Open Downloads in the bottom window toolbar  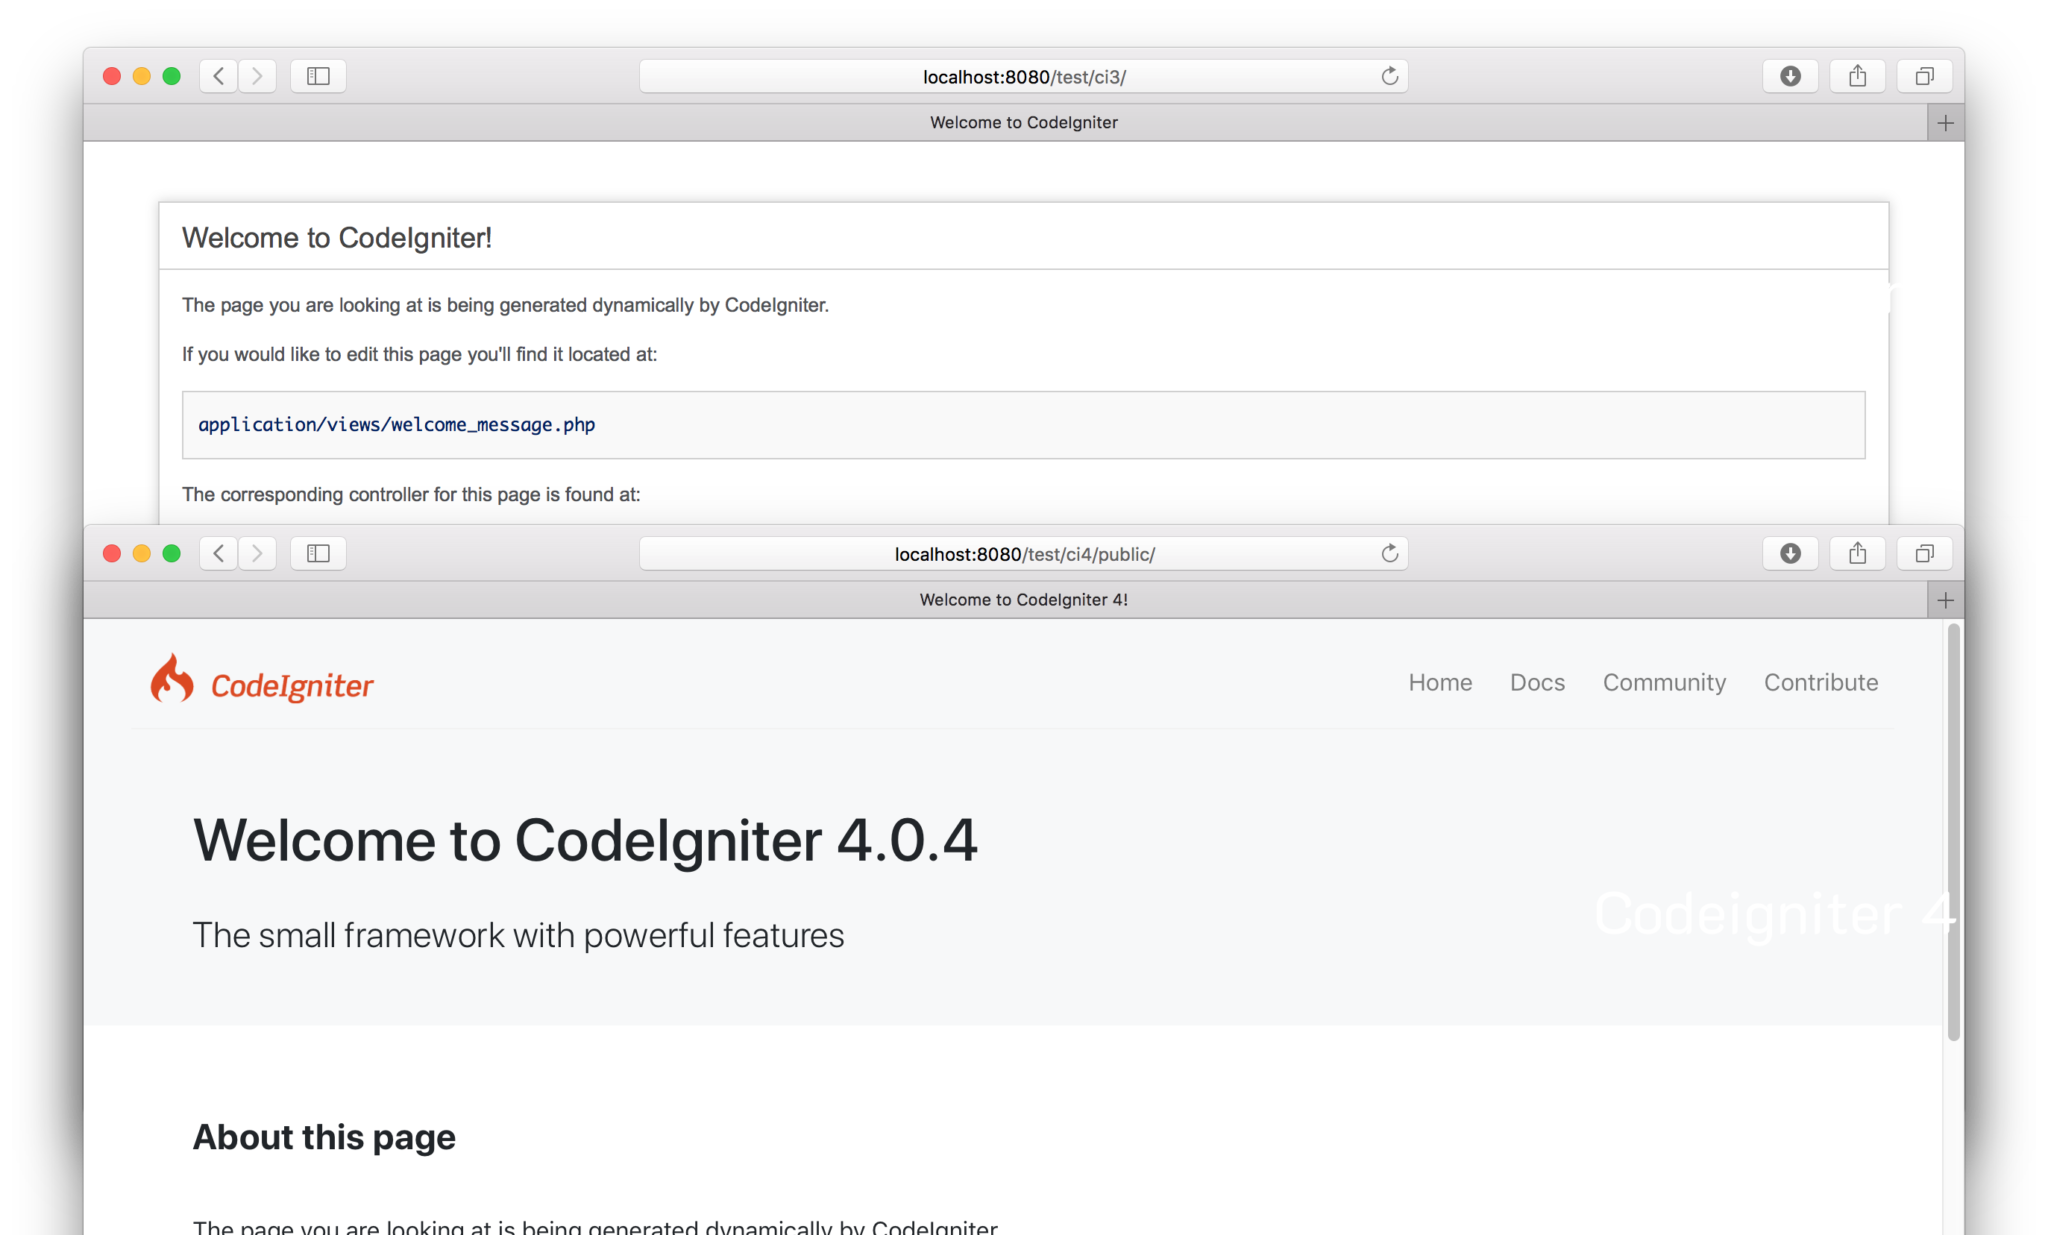pyautogui.click(x=1790, y=553)
